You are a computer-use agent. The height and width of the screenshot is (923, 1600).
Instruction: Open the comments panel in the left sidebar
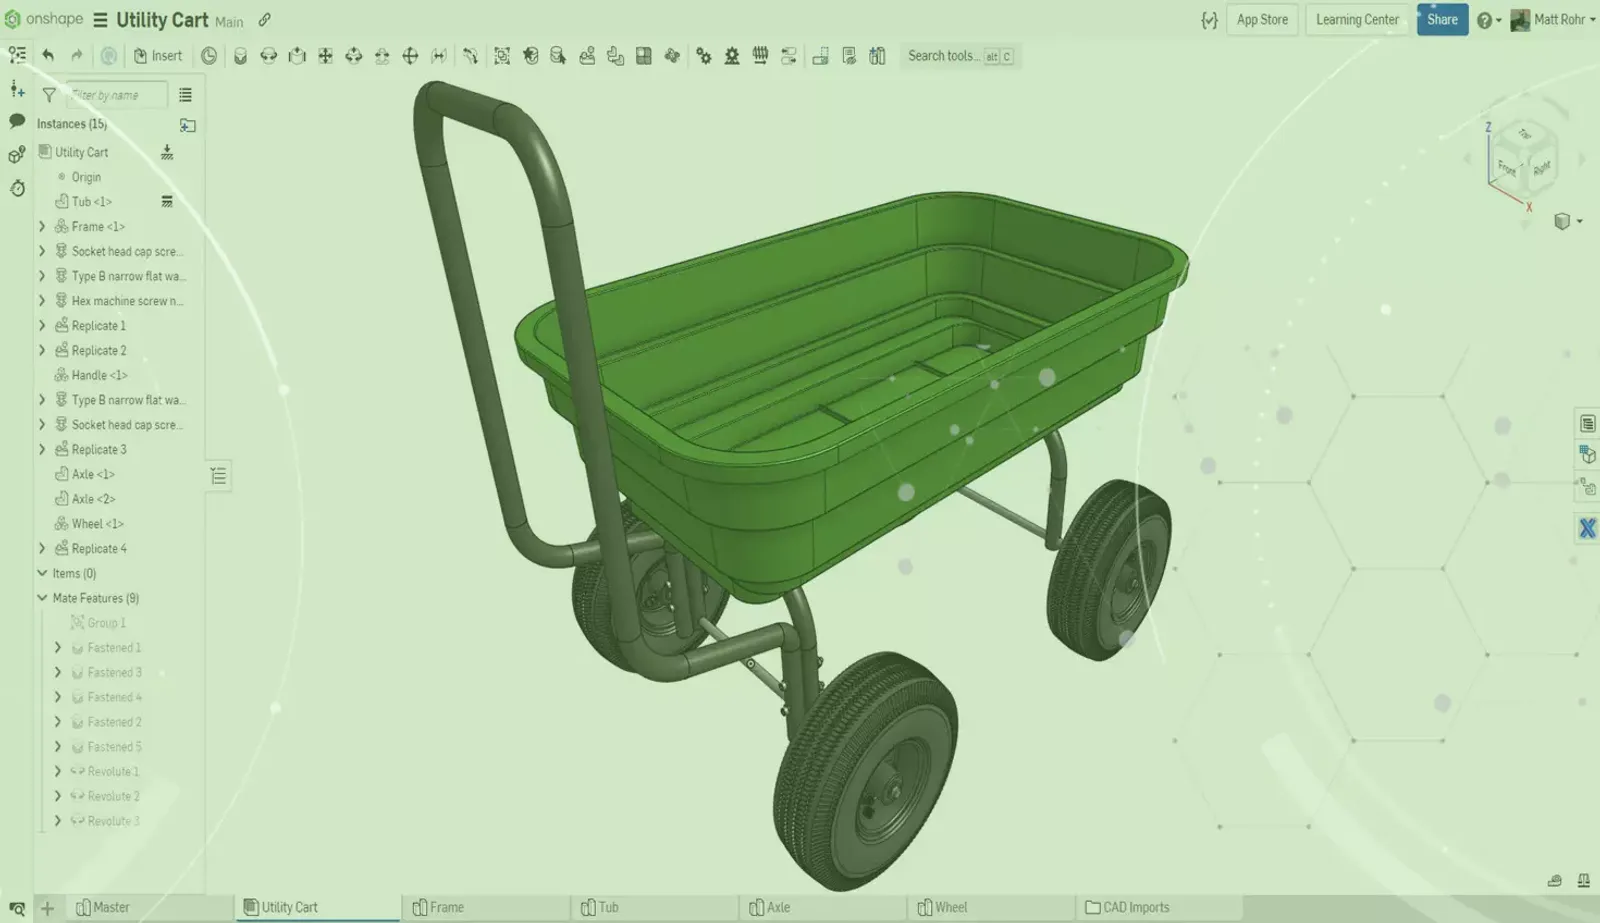tap(16, 123)
